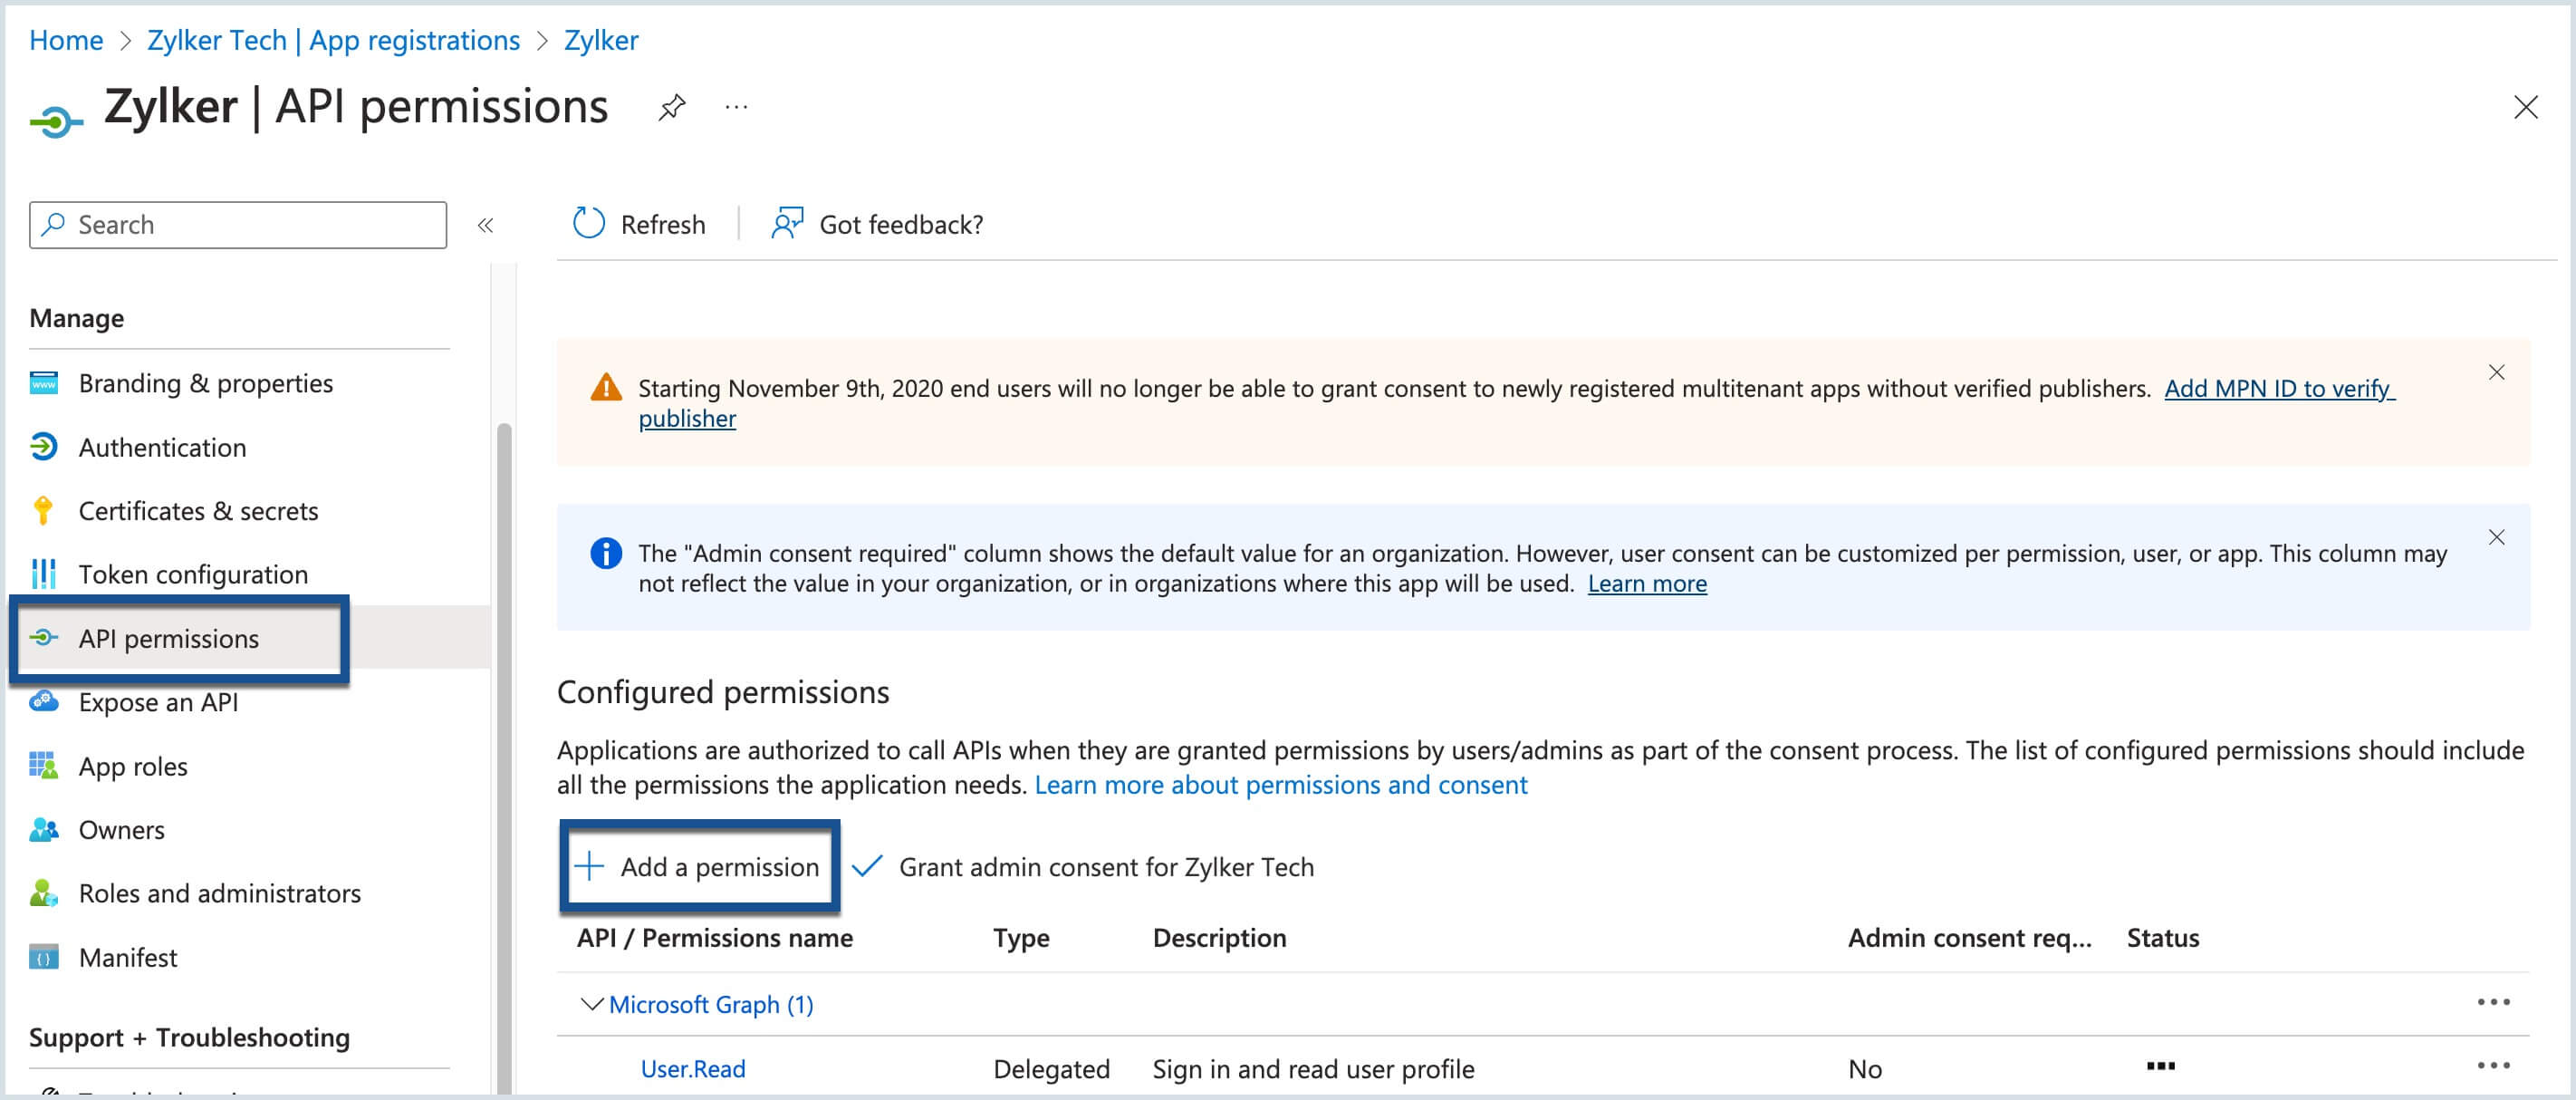The height and width of the screenshot is (1100, 2576).
Task: Refresh the permissions list
Action: pyautogui.click(x=639, y=224)
